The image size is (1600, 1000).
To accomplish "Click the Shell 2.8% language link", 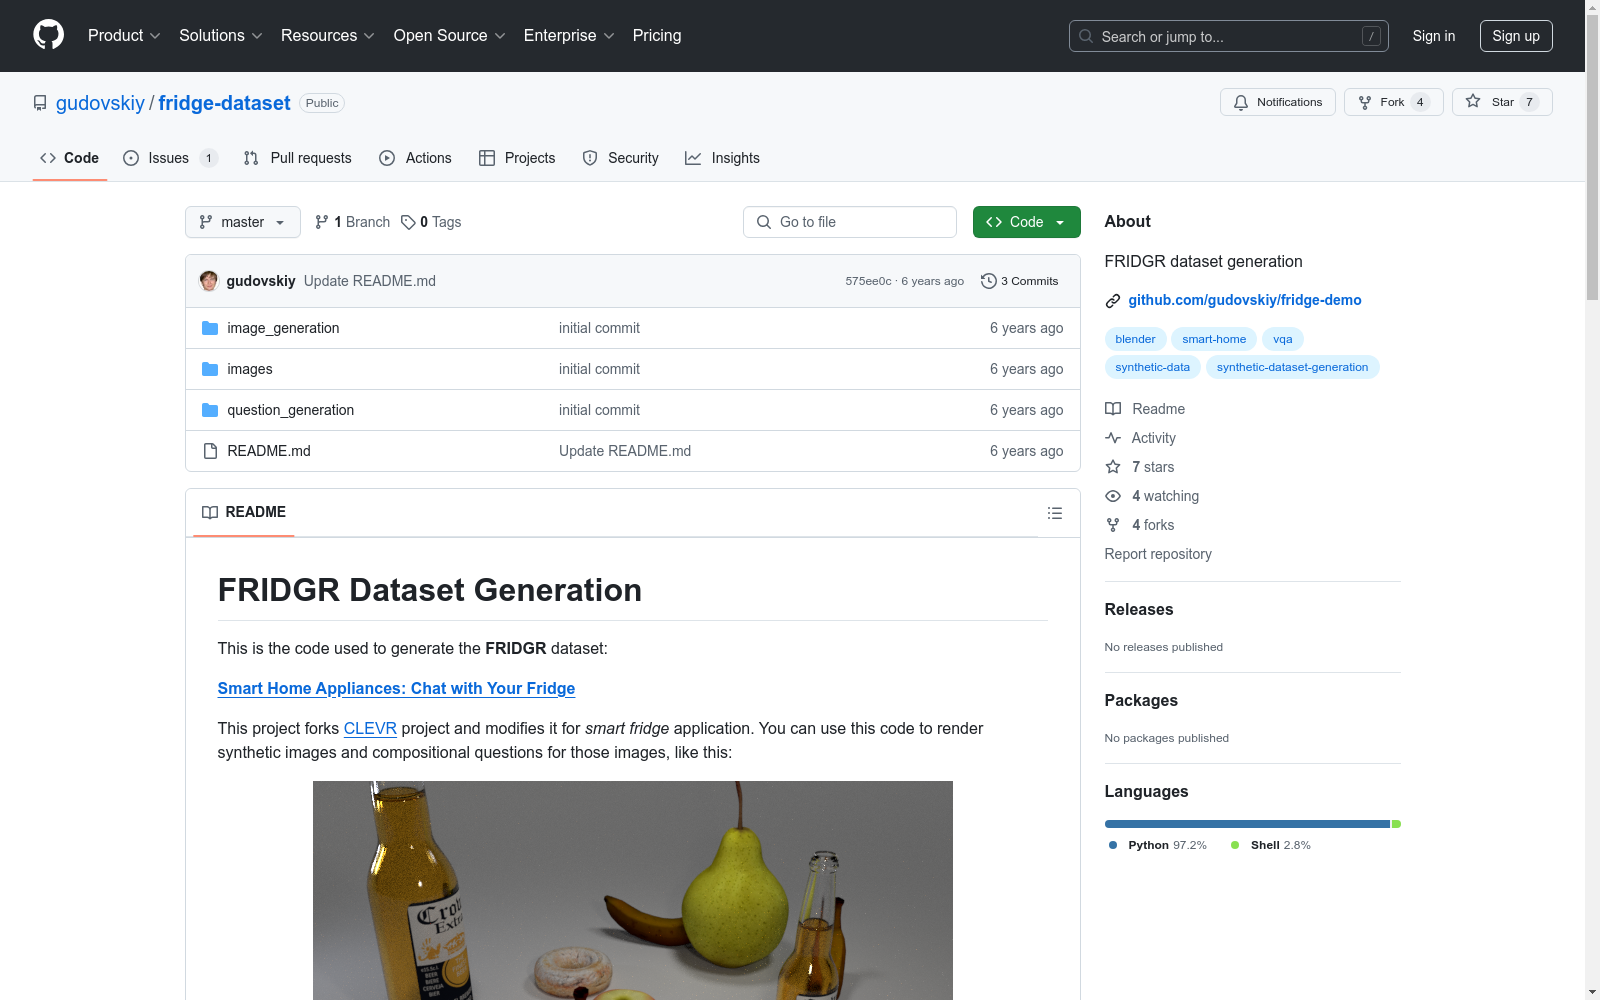I will [1271, 845].
